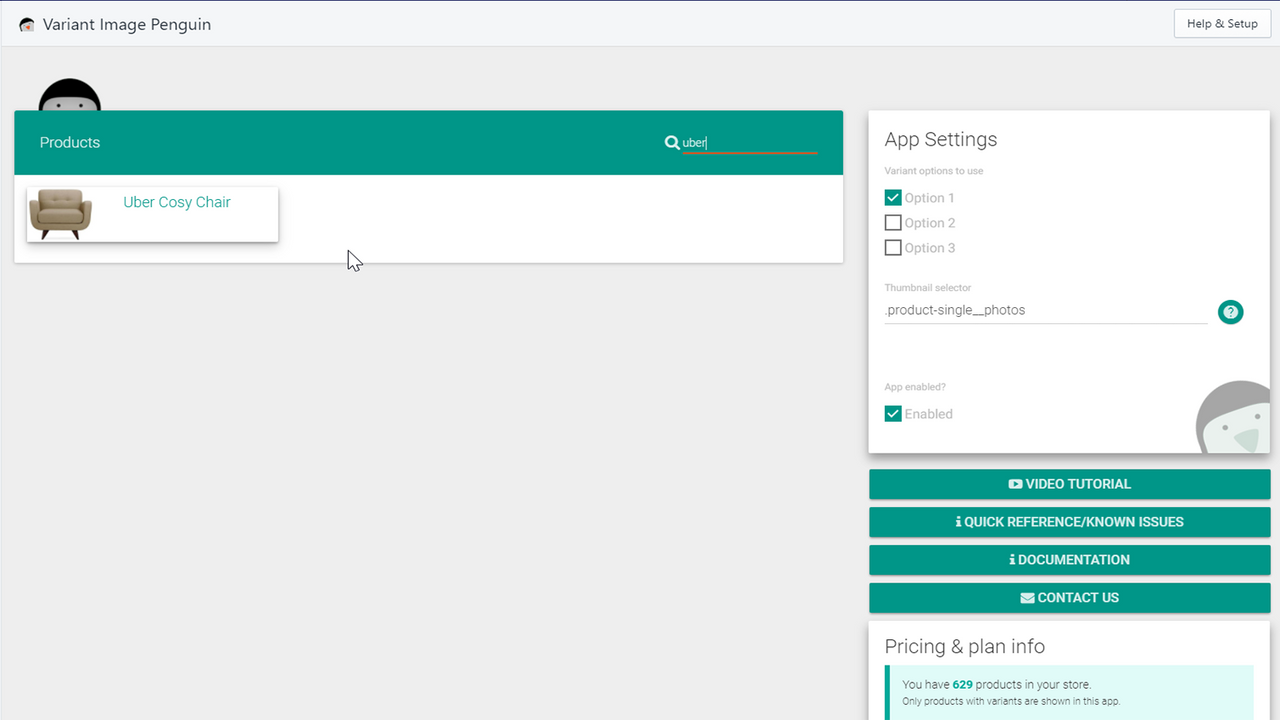Enable Option 2 variant option

click(x=892, y=222)
